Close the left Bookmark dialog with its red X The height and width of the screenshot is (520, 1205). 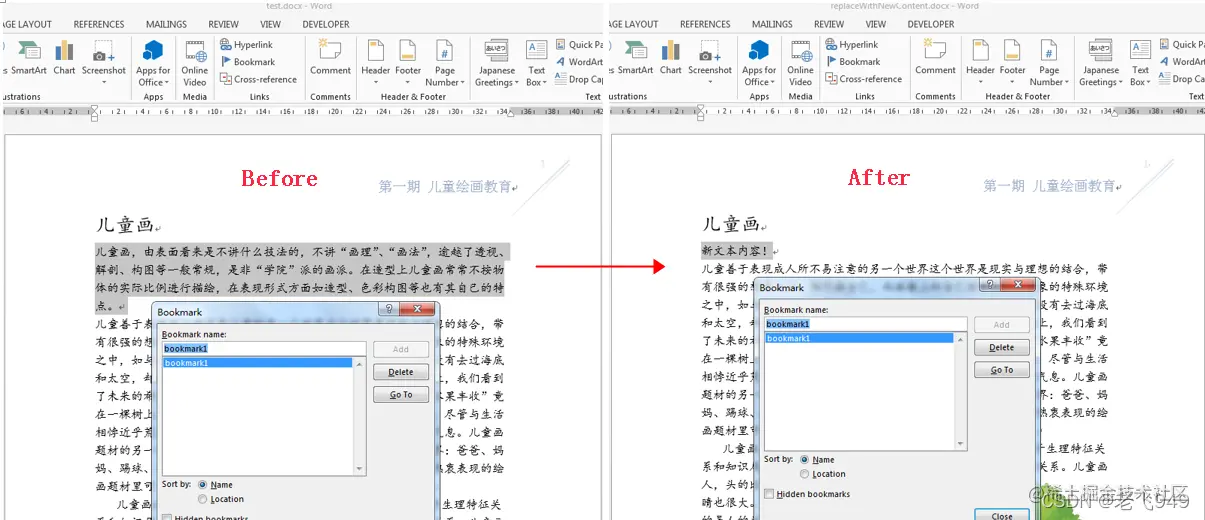pos(417,311)
